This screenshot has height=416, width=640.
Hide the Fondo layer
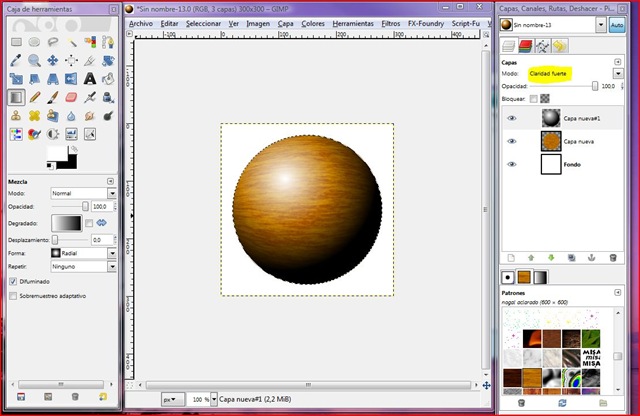[x=511, y=164]
